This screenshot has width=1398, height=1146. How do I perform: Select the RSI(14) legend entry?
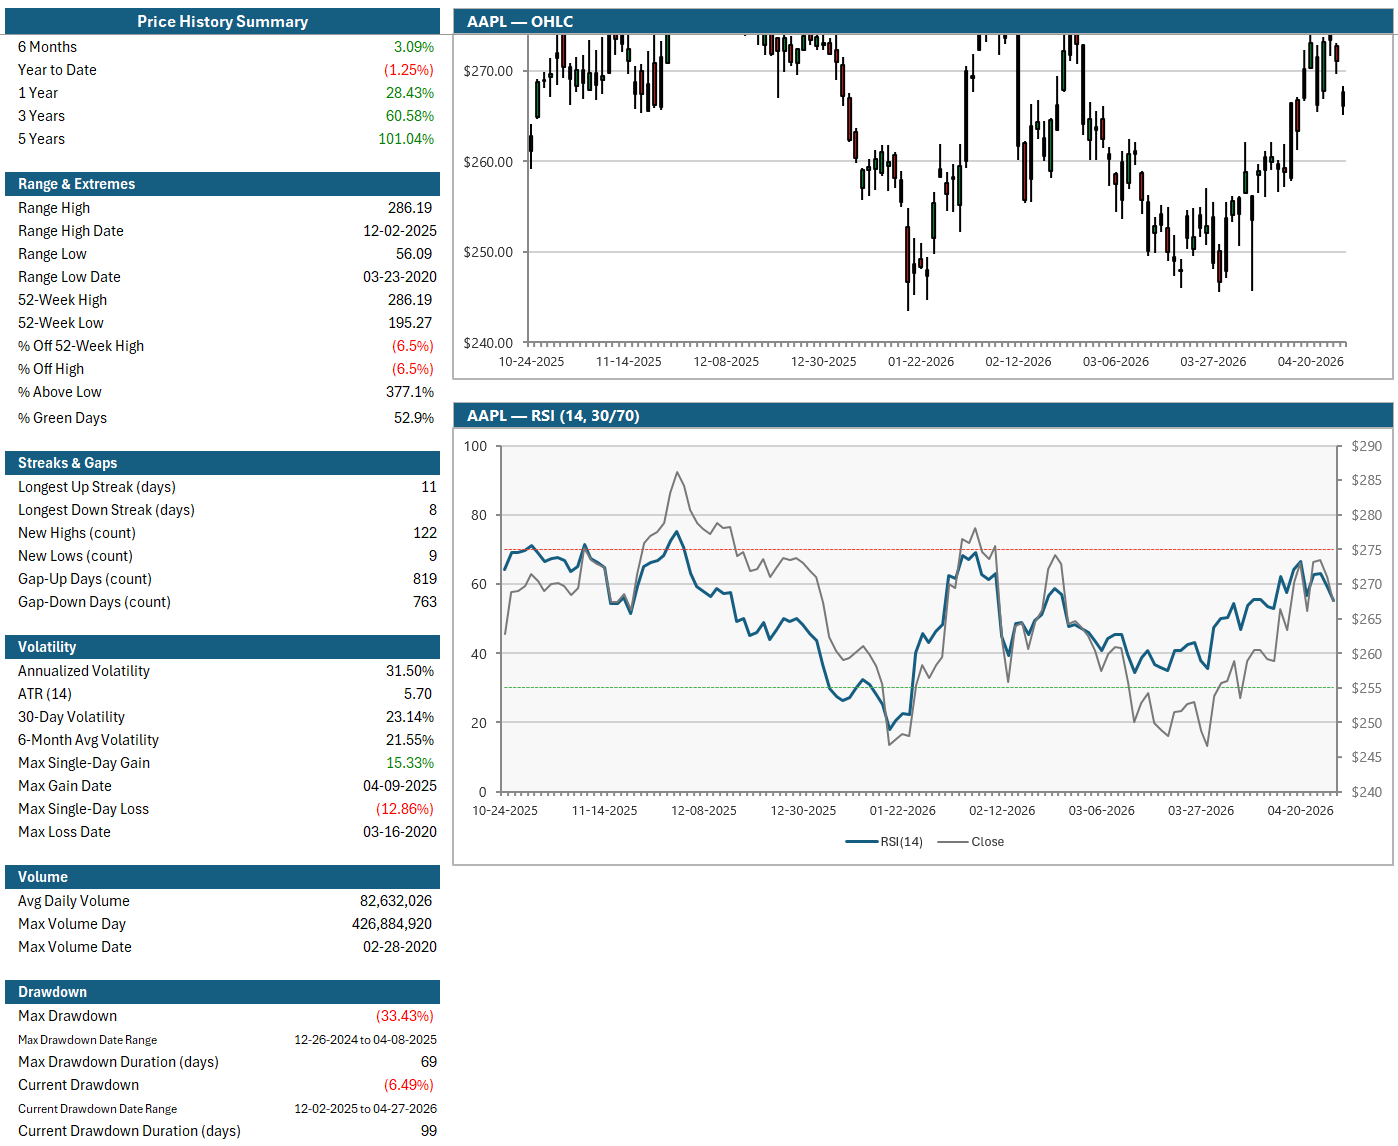coord(884,842)
